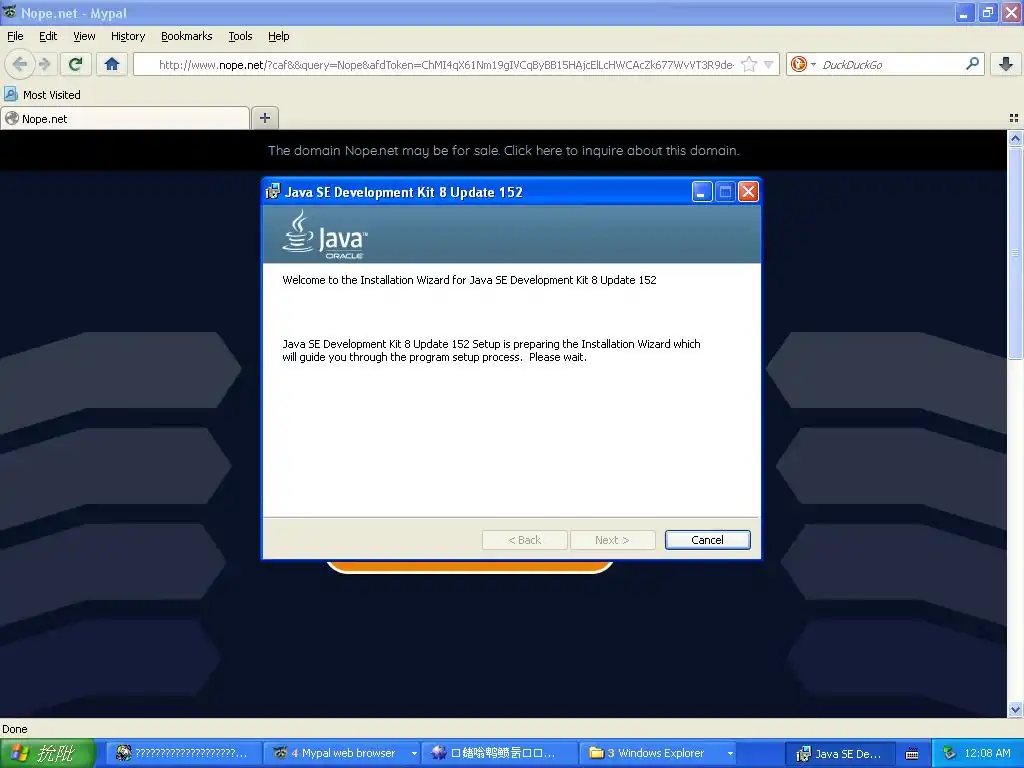The width and height of the screenshot is (1024, 768).
Task: Show tab groups grid icon
Action: click(x=1014, y=118)
